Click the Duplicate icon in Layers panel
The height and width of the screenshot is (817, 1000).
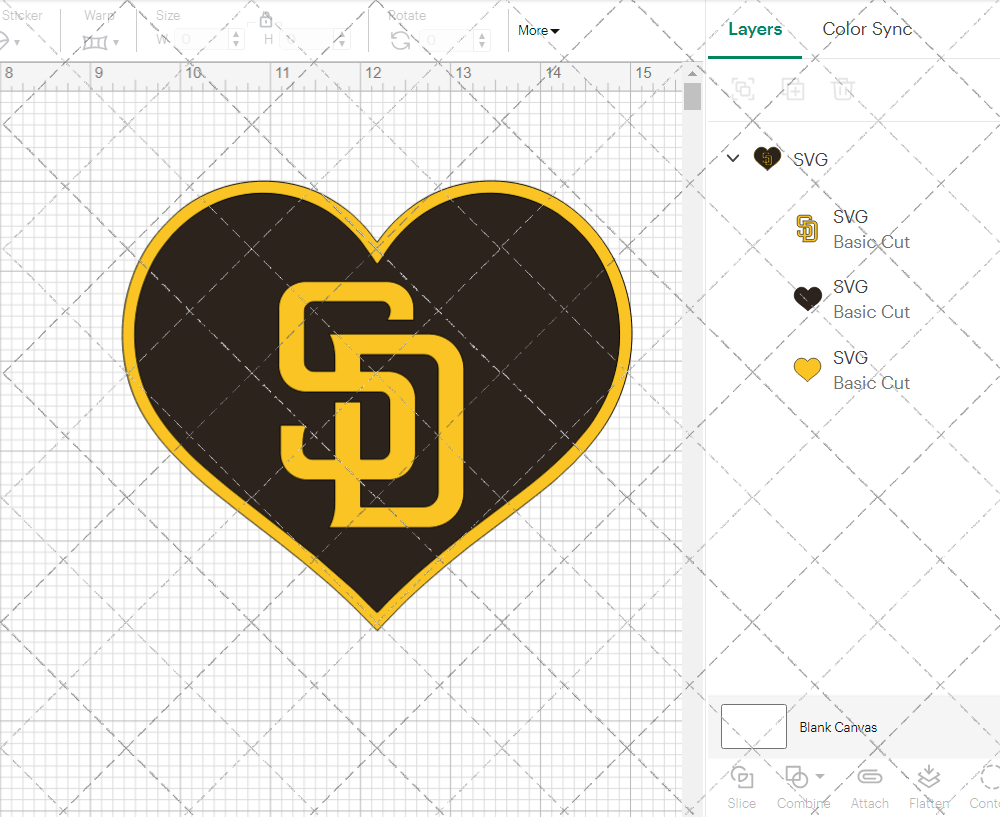click(794, 89)
